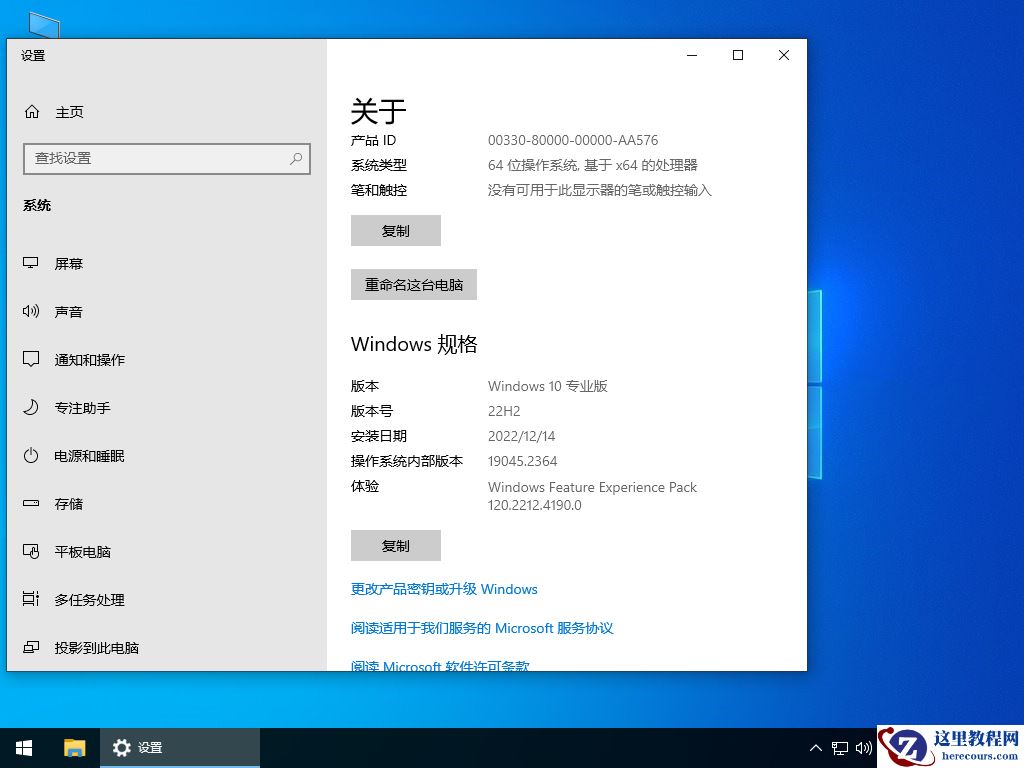The image size is (1024, 768).
Task: Click the 查找设置 search box
Action: (x=166, y=158)
